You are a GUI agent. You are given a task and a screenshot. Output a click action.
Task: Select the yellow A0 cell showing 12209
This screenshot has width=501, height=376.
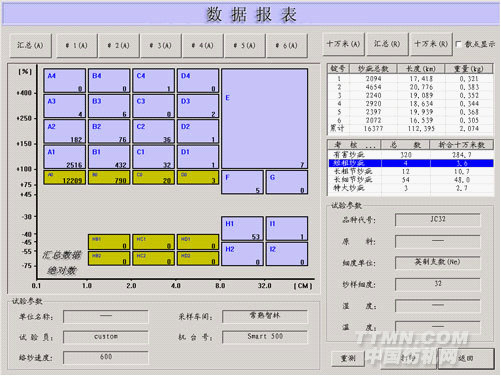pos(64,178)
